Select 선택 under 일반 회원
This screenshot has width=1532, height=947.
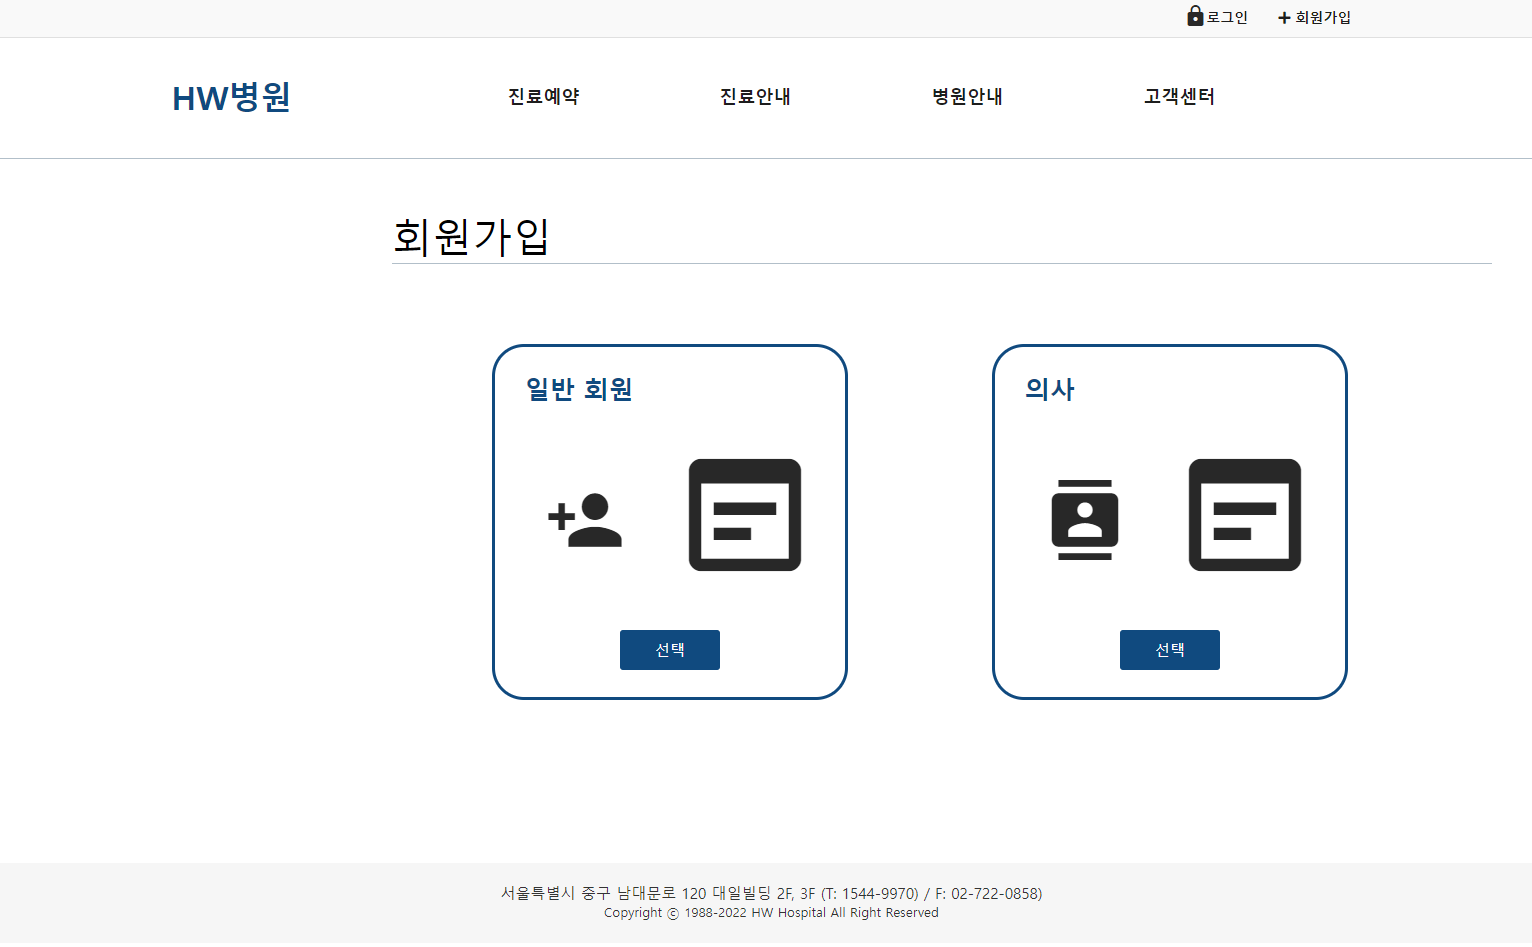pyautogui.click(x=669, y=649)
